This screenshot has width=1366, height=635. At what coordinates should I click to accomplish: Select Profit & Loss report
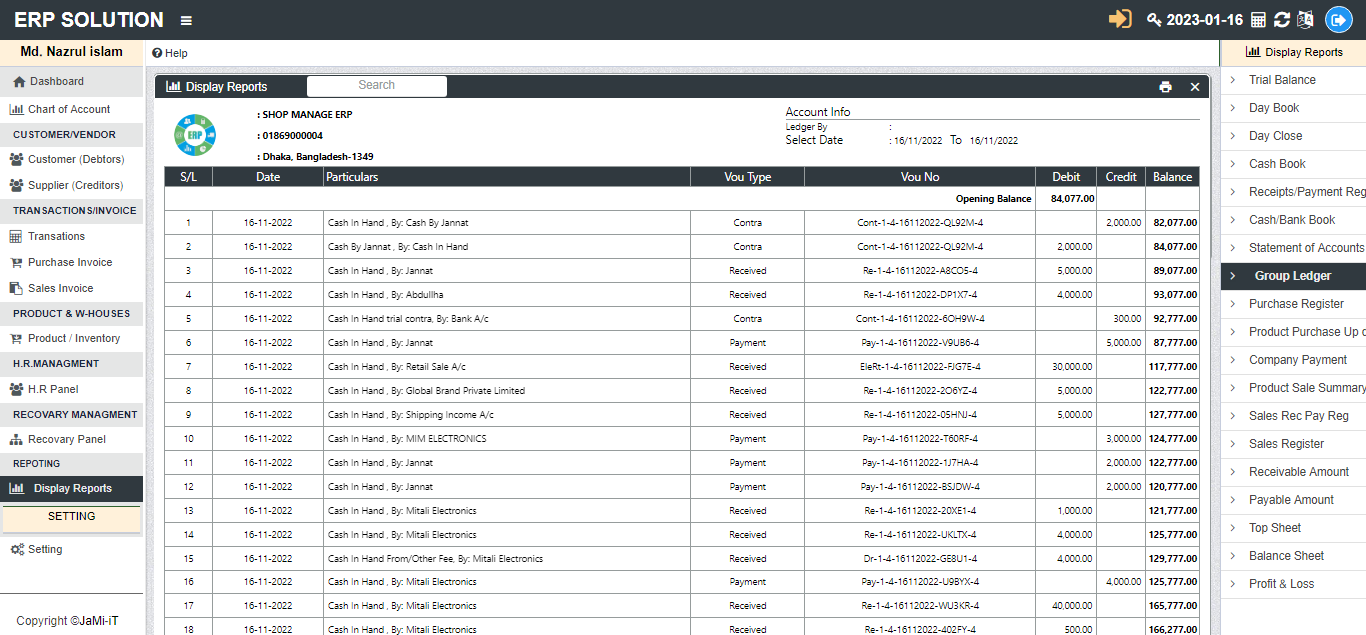click(x=1281, y=584)
